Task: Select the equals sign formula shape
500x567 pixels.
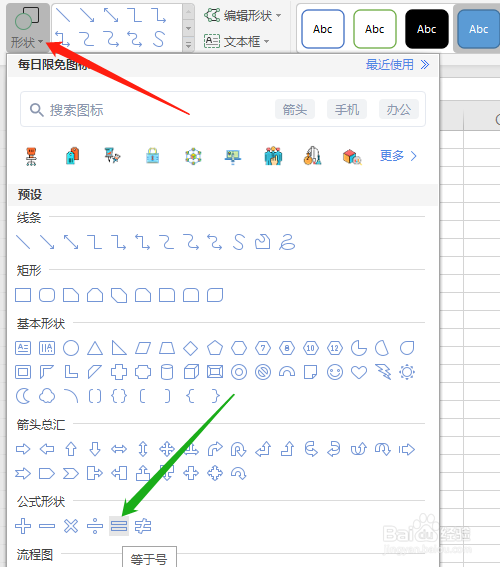Action: point(119,526)
